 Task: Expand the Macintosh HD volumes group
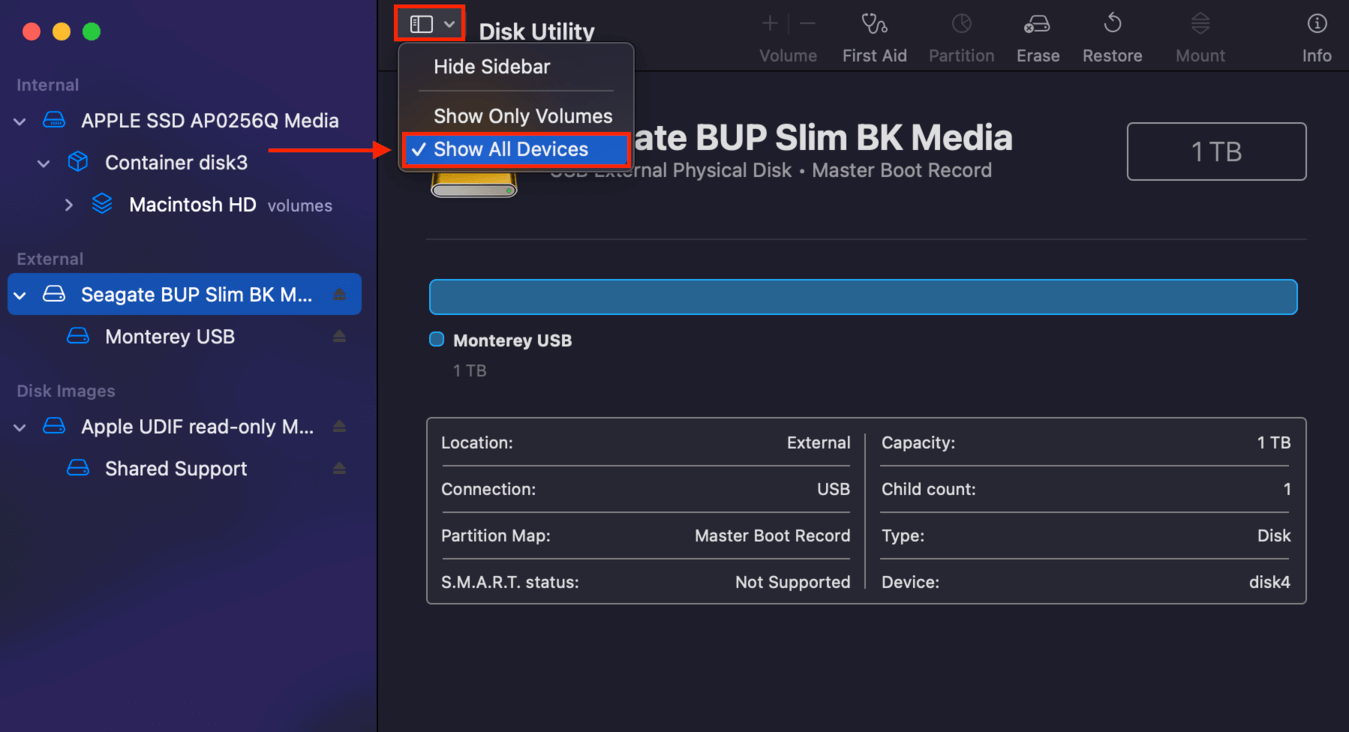coord(68,205)
